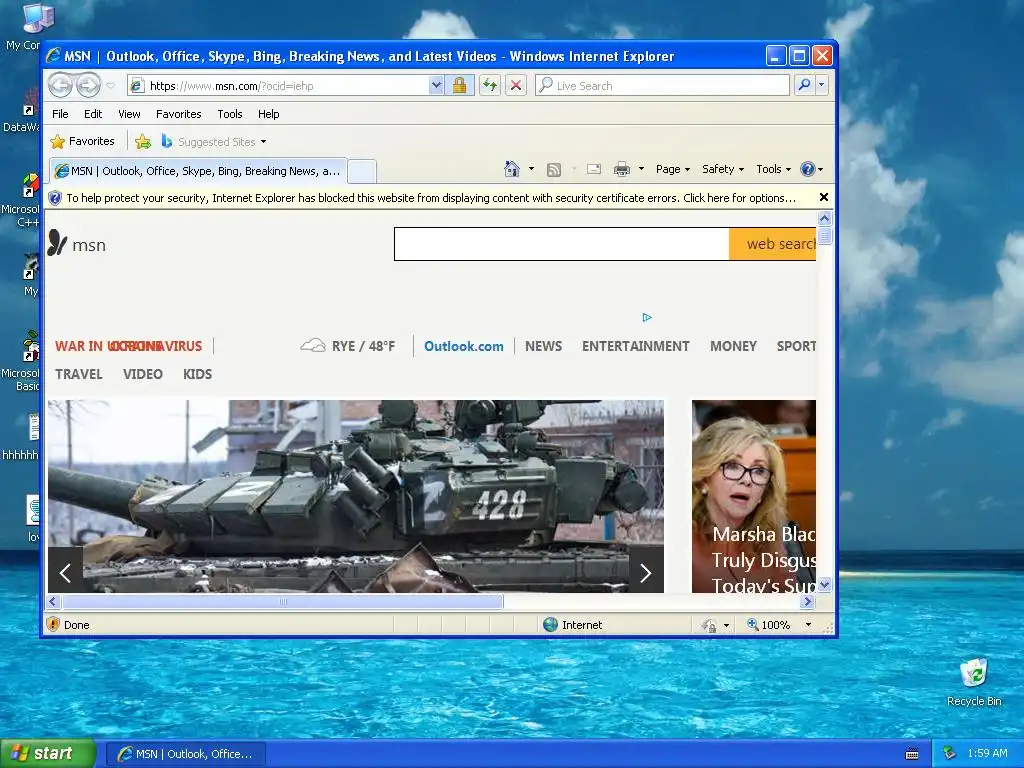Click the msn.com address bar

(x=278, y=86)
